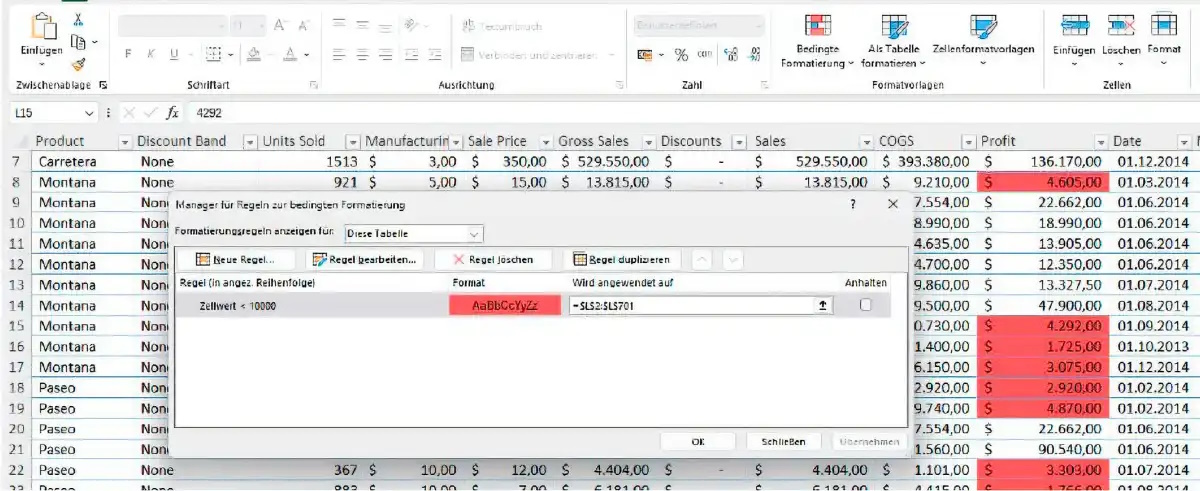The image size is (1200, 491).
Task: Open the Zellenformatvorlagen gallery
Action: [982, 28]
